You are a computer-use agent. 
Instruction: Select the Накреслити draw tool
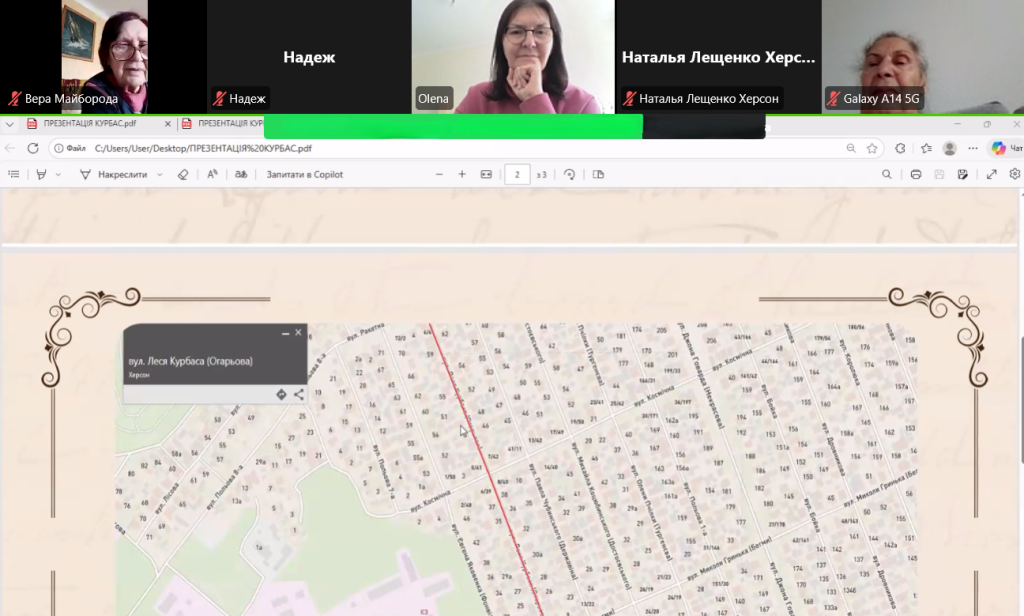click(114, 174)
